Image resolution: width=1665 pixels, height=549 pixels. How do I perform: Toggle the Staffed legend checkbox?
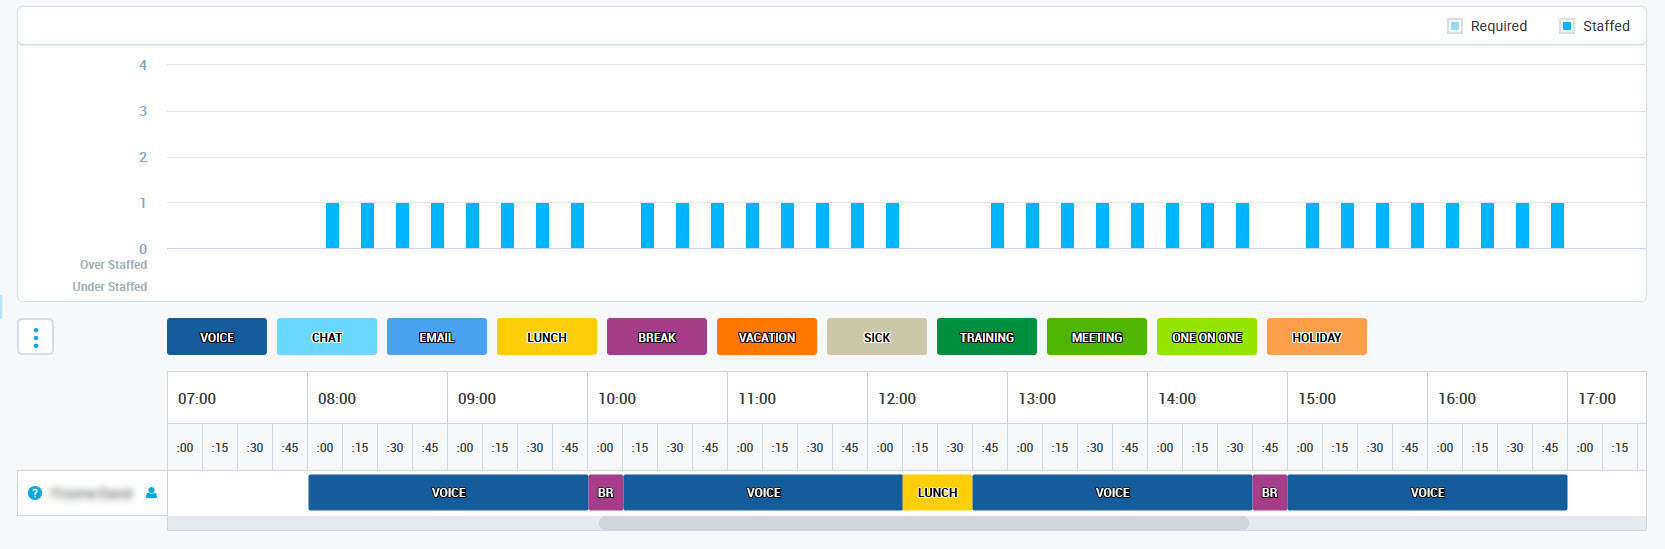click(x=1567, y=26)
